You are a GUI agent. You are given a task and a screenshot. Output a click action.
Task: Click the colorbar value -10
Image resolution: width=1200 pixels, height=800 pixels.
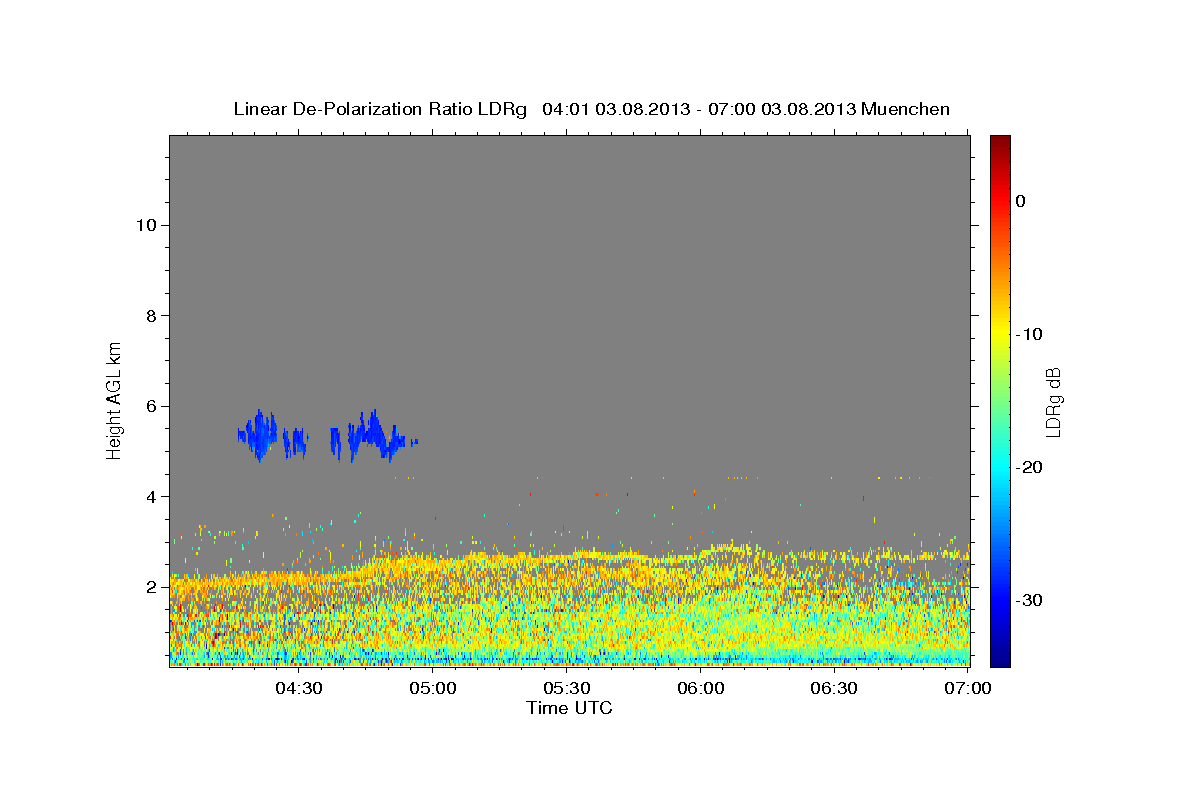click(1029, 334)
